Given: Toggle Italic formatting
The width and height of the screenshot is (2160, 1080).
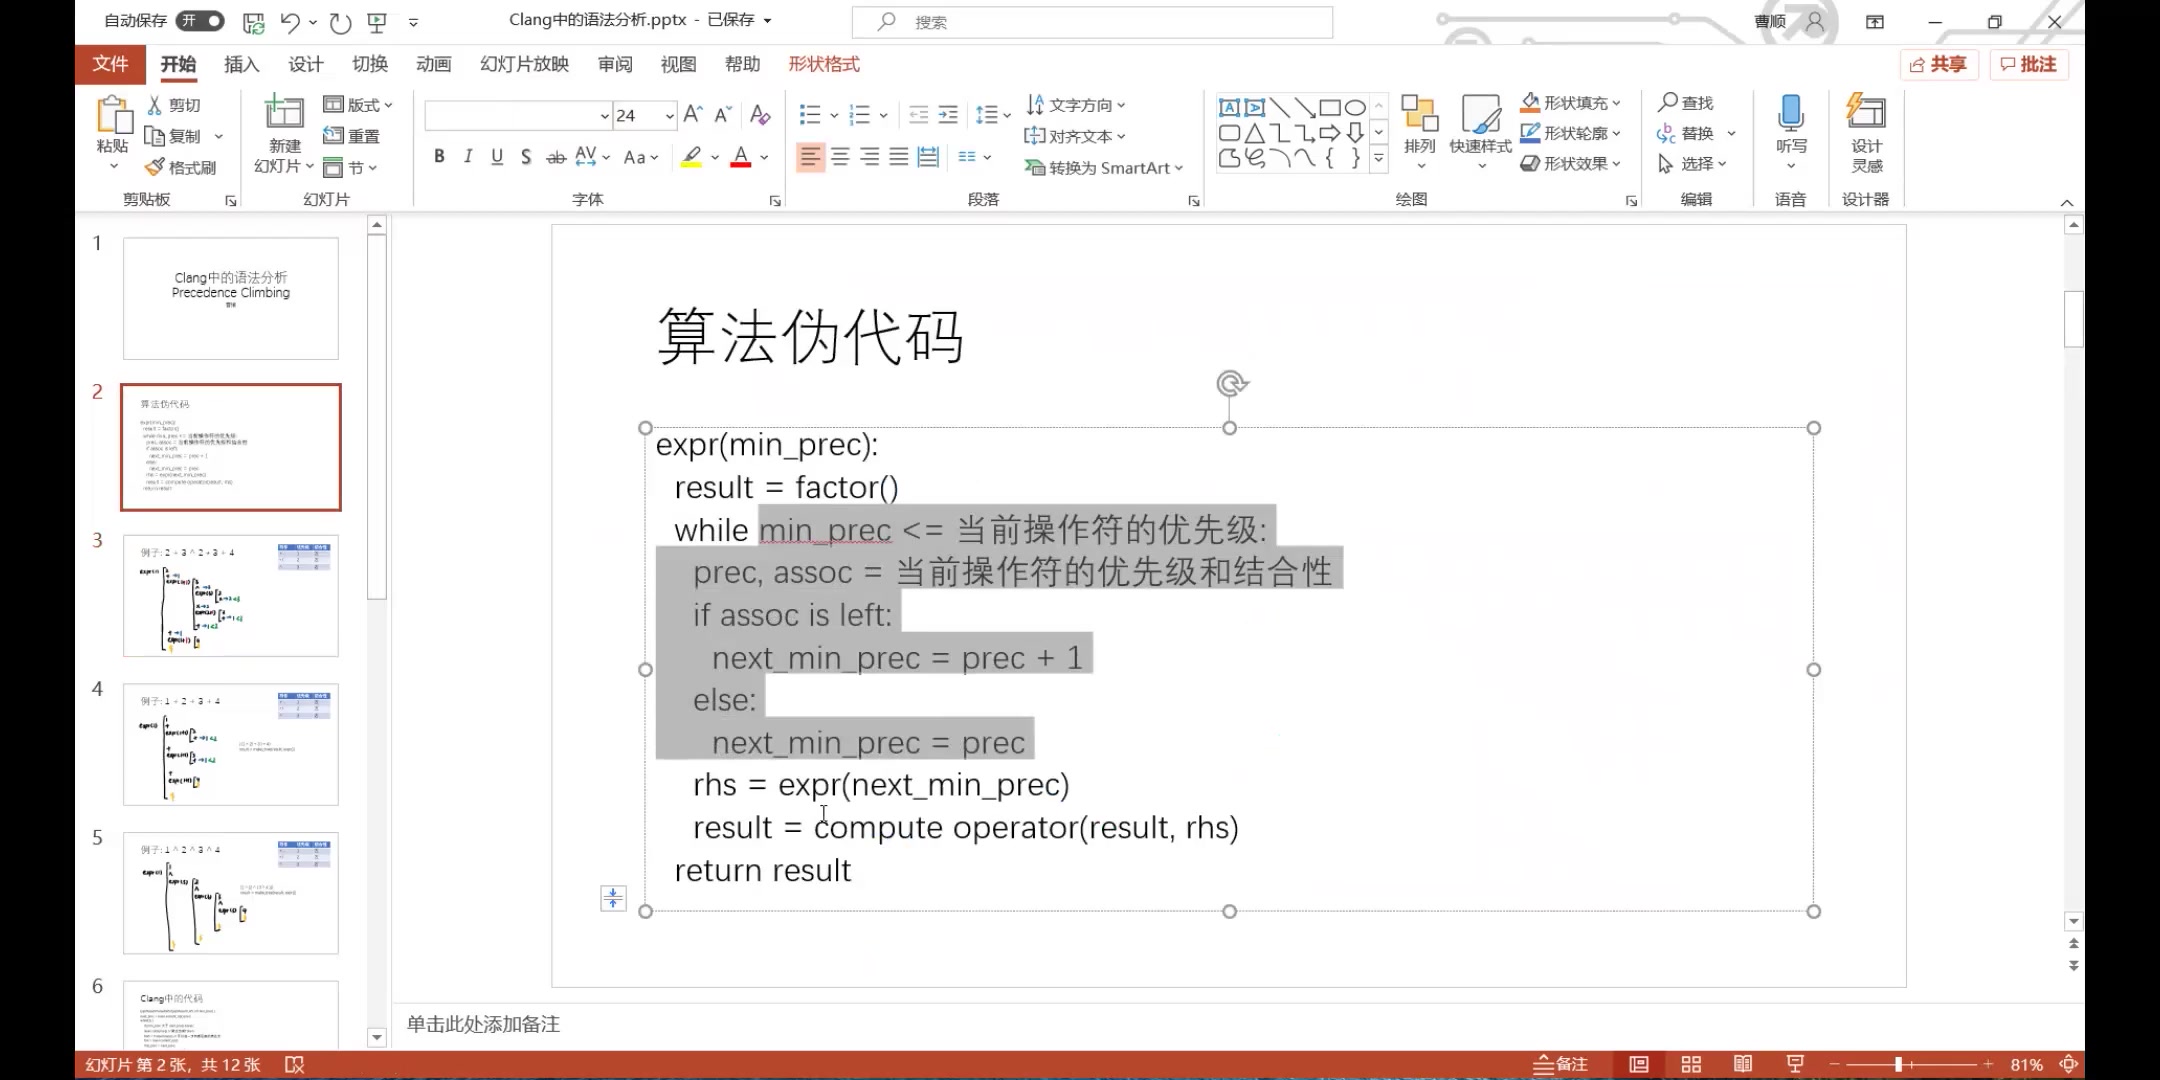Looking at the screenshot, I should point(468,157).
